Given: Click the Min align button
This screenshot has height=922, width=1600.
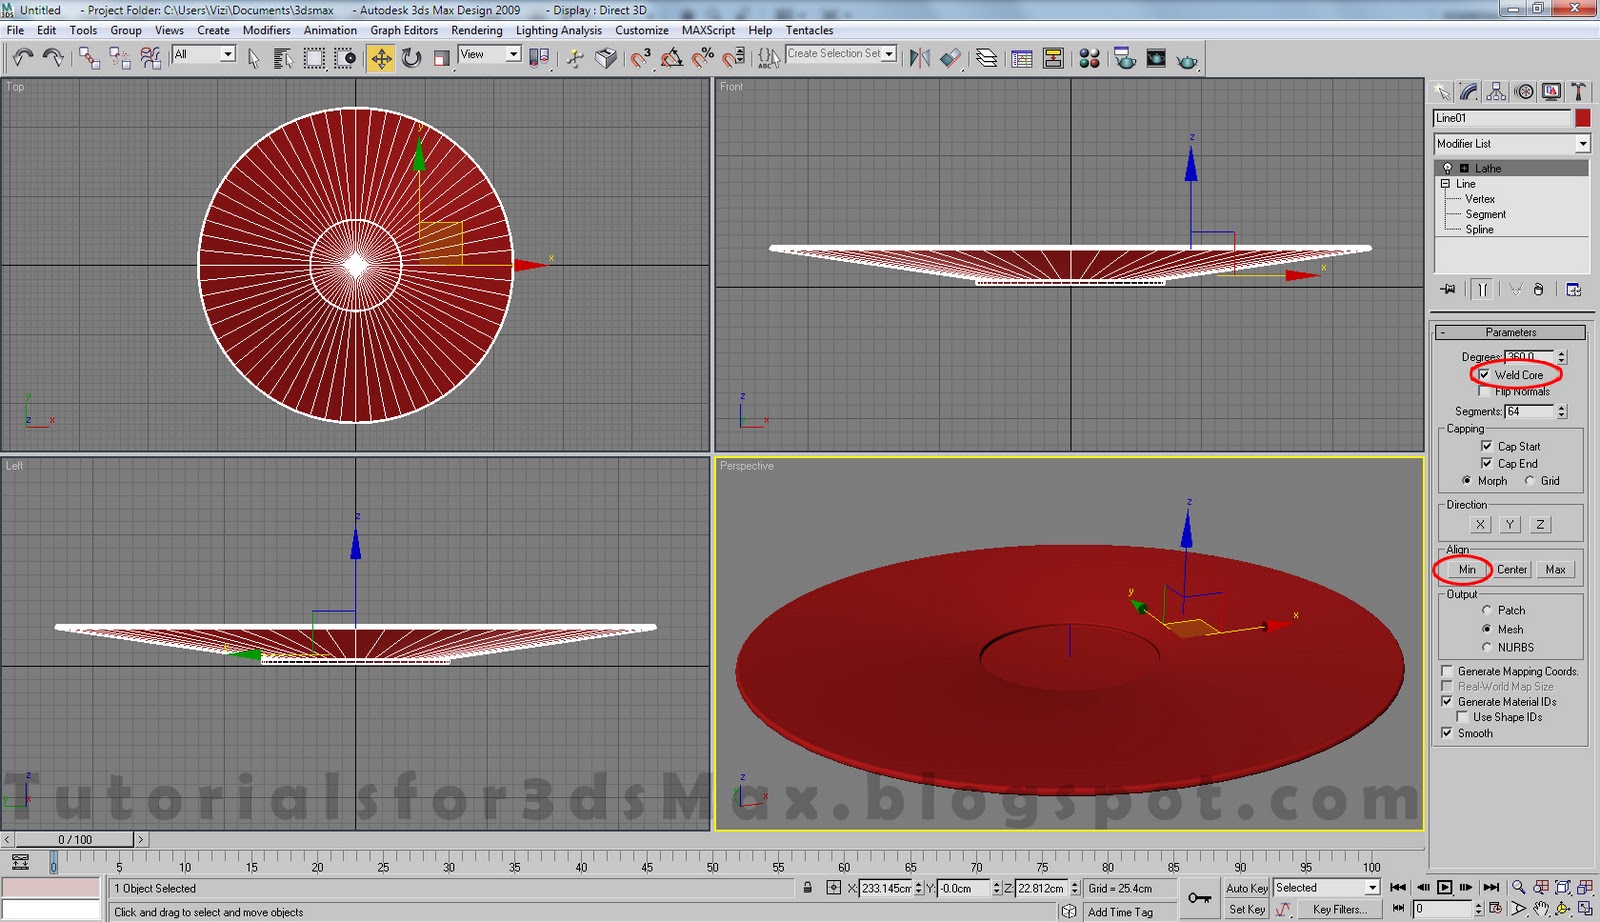Looking at the screenshot, I should point(1466,569).
